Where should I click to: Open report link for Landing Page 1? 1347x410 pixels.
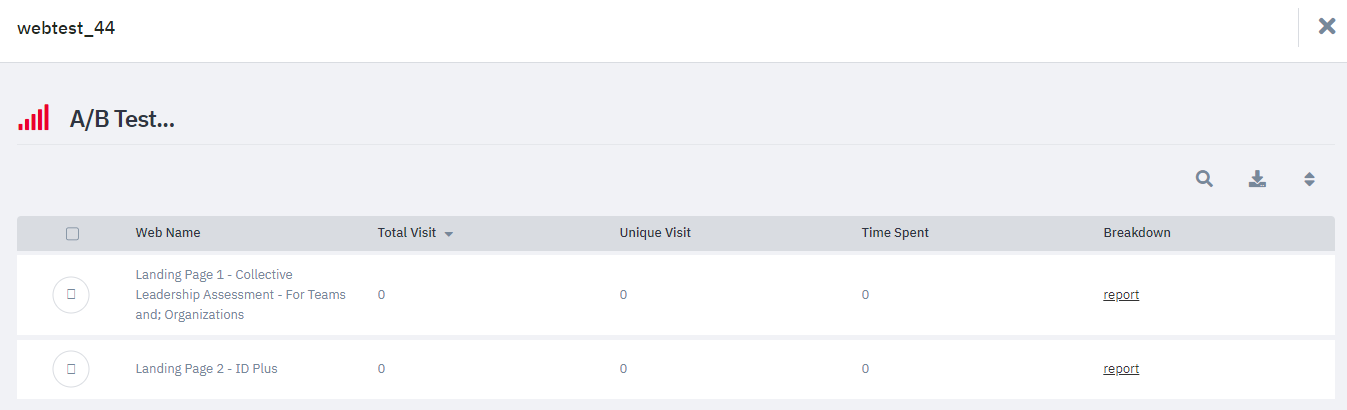pyautogui.click(x=1121, y=295)
